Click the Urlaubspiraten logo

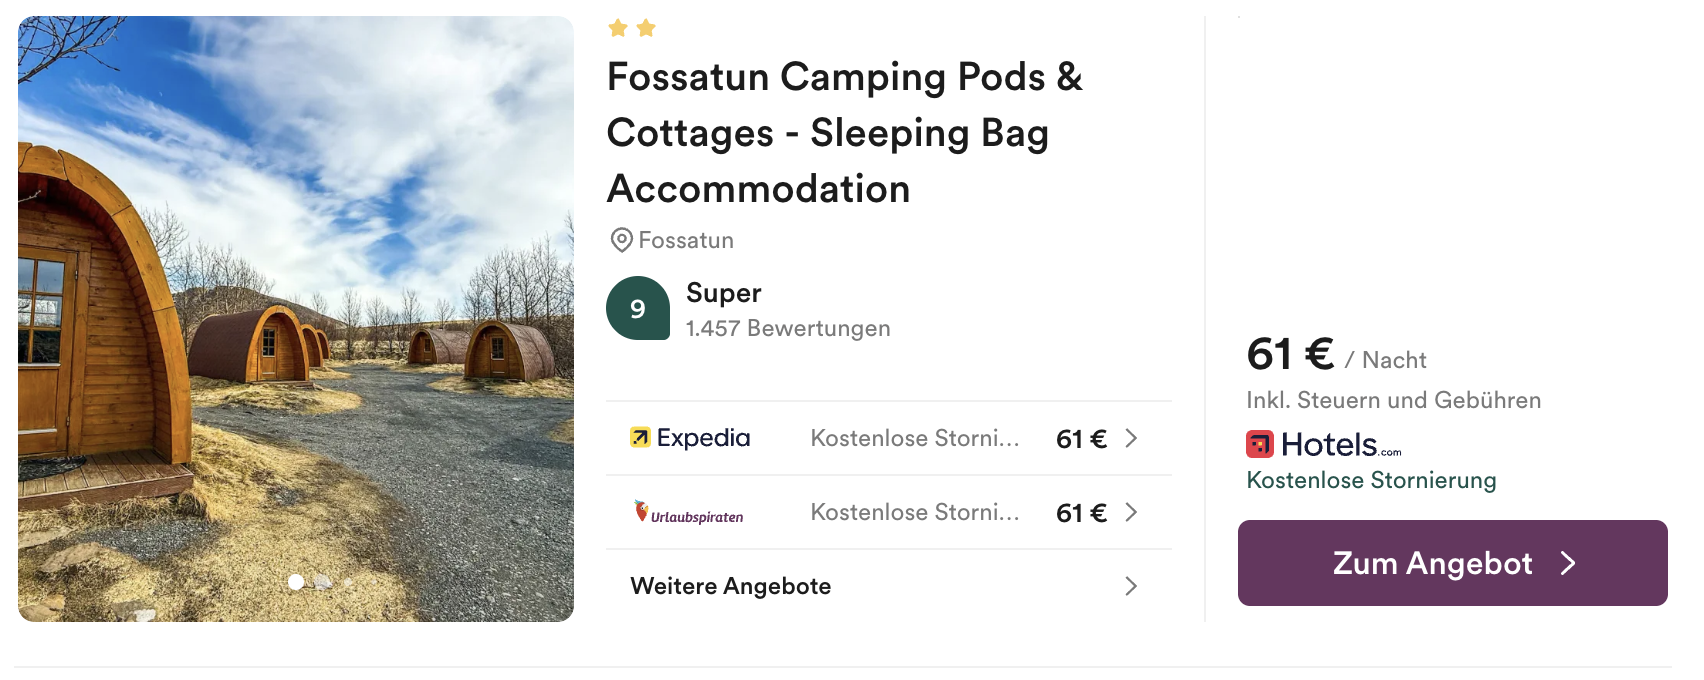click(689, 512)
